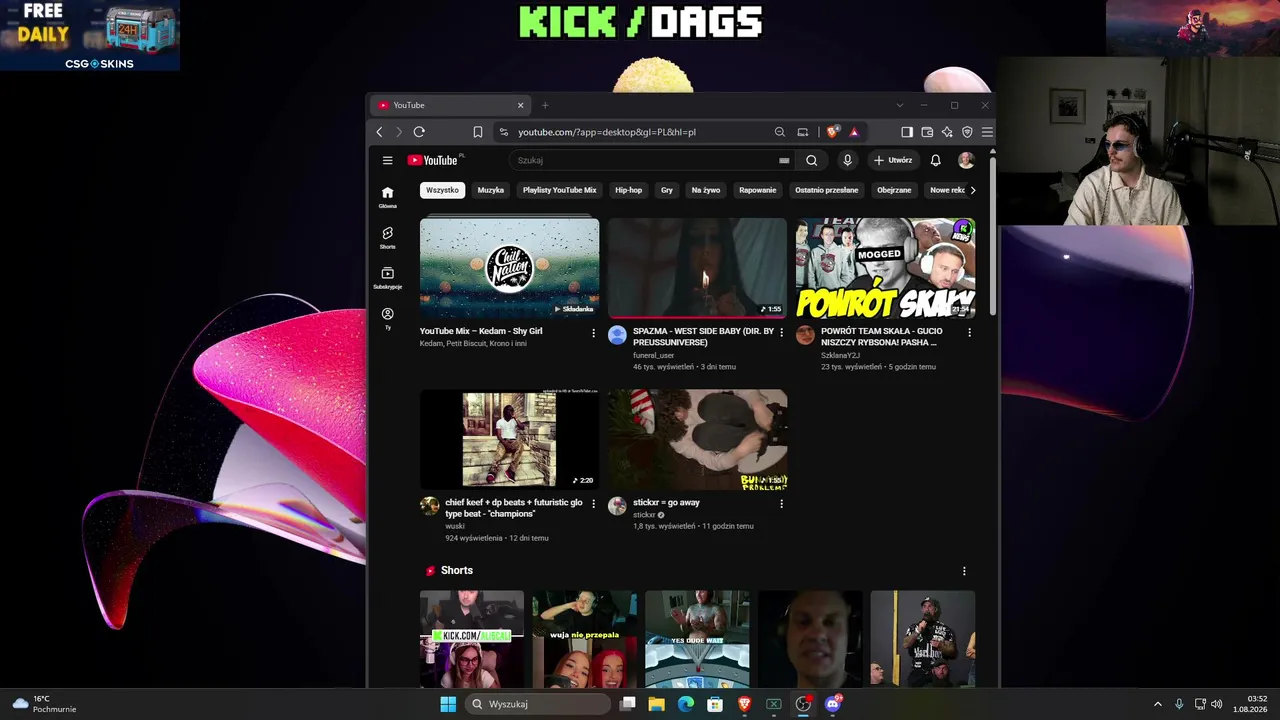1280x720 pixels.
Task: Click the YouTube search magnifier button
Action: 811,160
